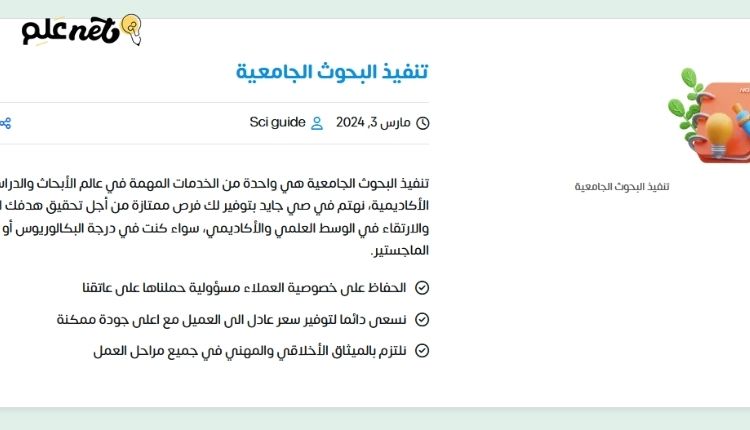Click the check icon beside the fair price line

422,319
